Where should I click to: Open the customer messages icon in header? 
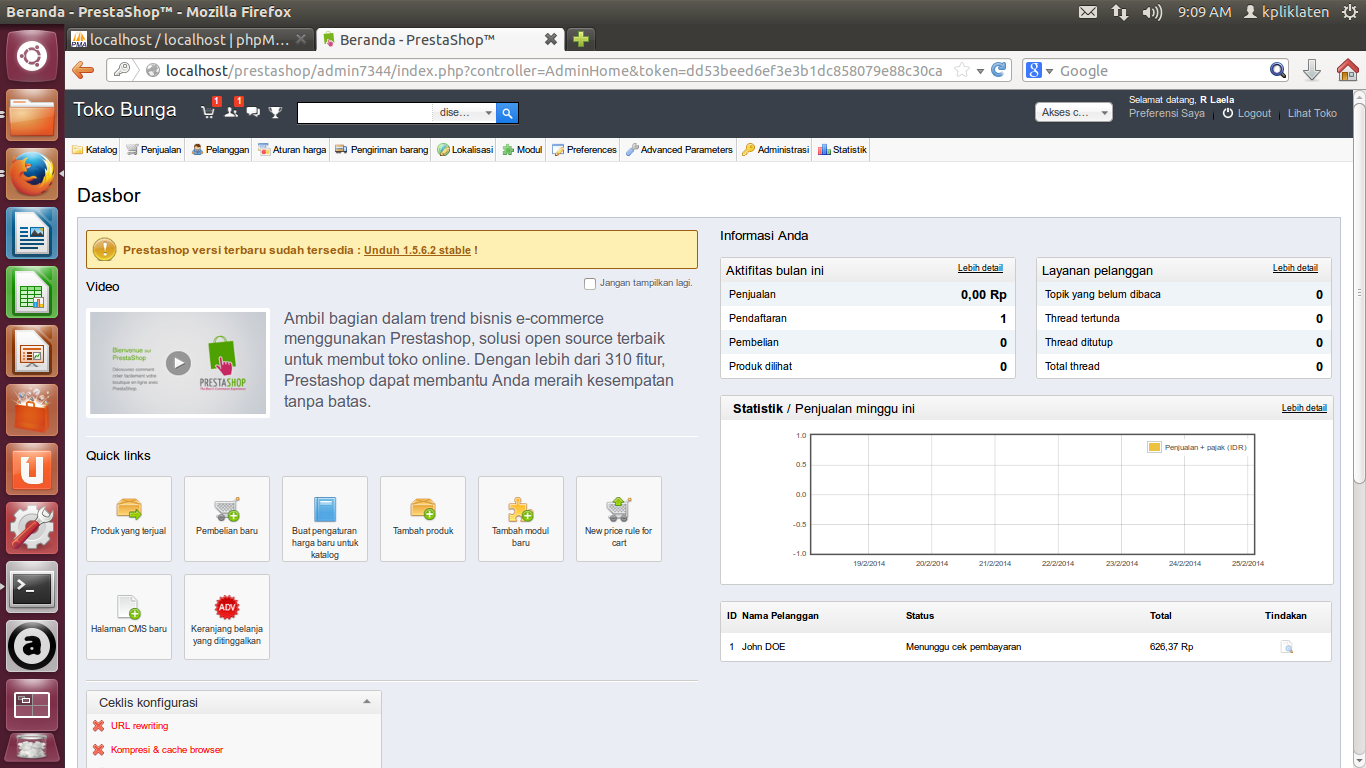253,112
